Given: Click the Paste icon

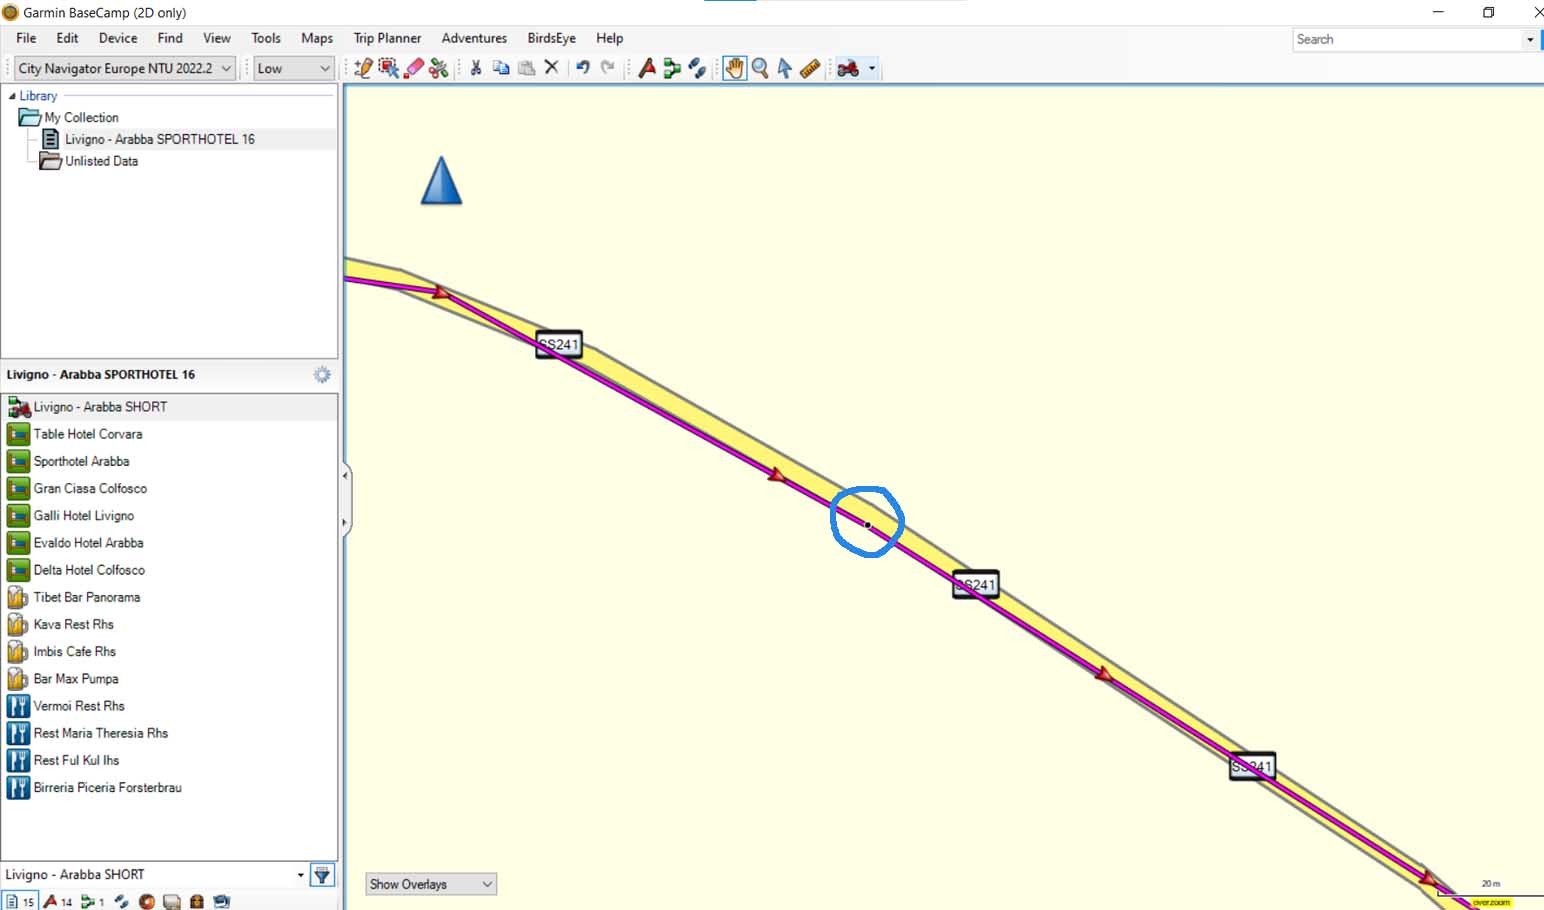Looking at the screenshot, I should 526,68.
